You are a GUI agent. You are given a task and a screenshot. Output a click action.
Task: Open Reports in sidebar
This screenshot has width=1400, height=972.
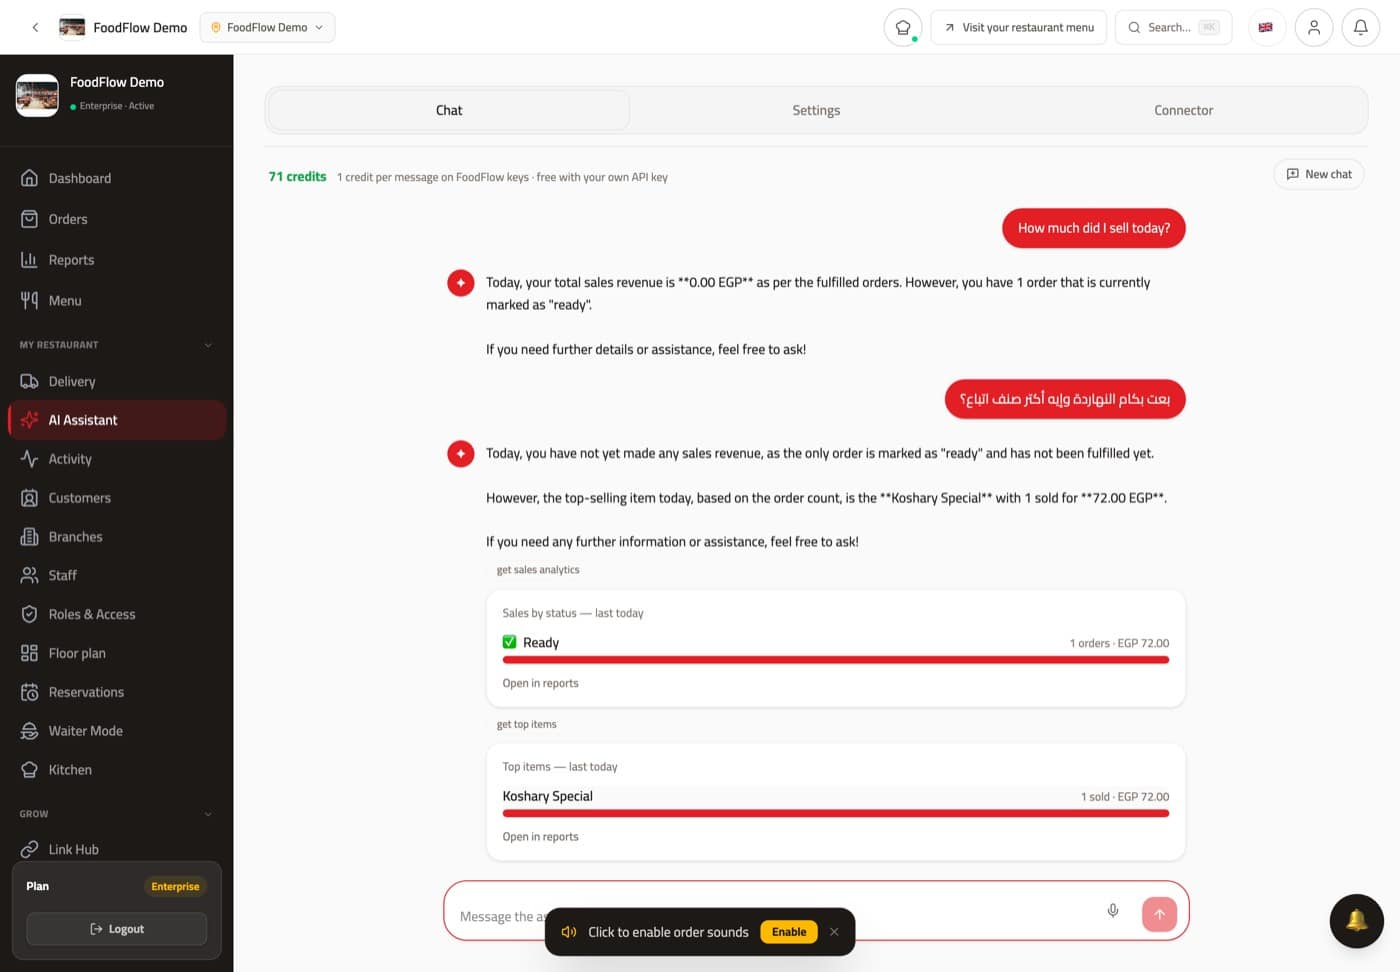click(117, 260)
